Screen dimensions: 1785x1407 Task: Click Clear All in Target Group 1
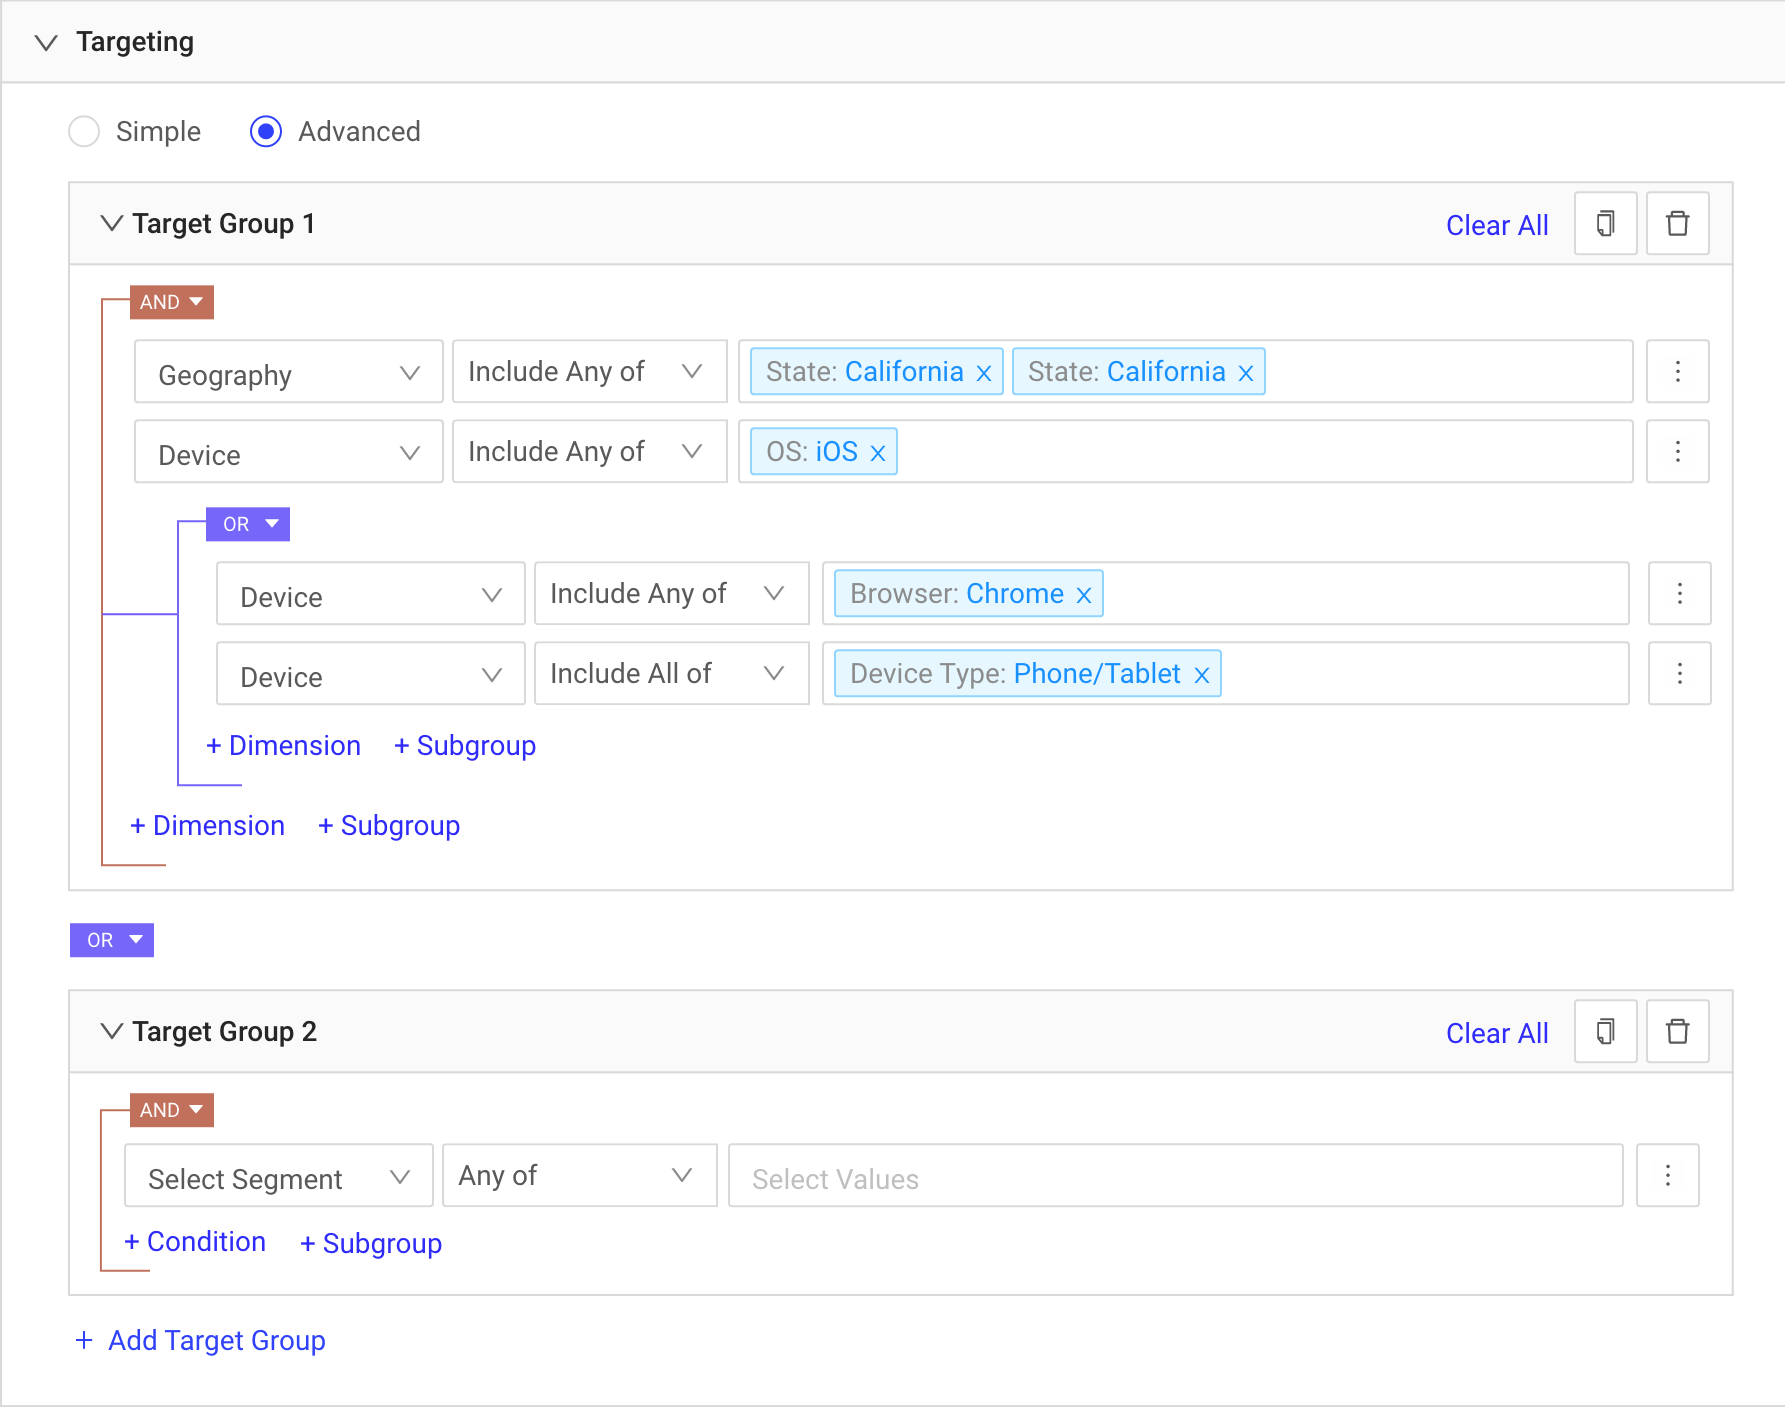[1496, 225]
